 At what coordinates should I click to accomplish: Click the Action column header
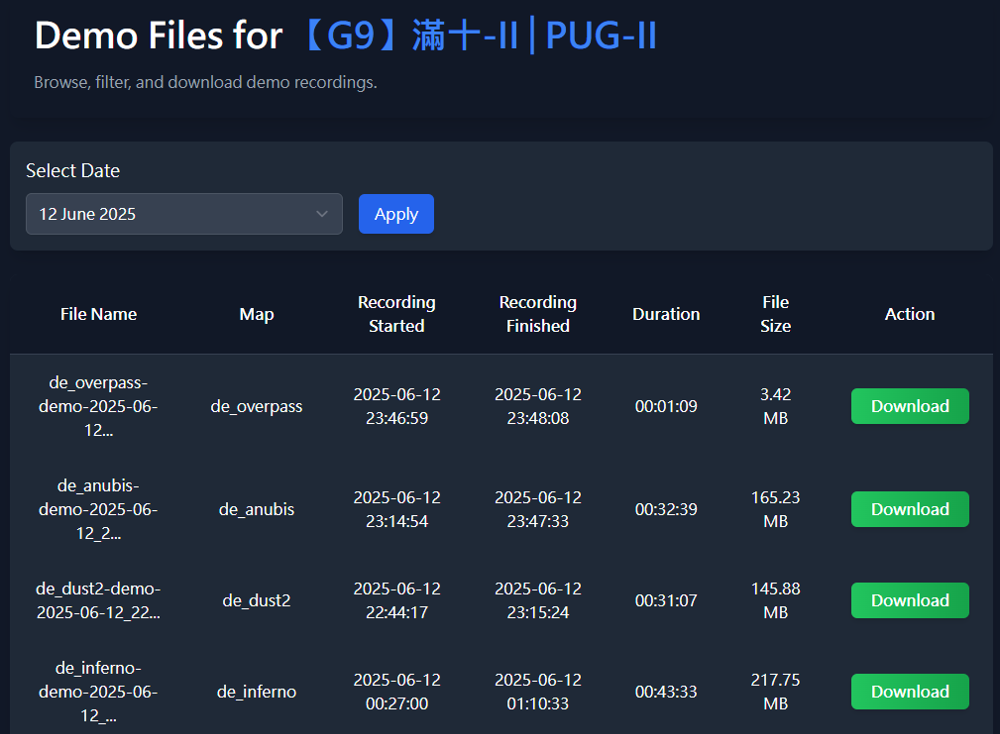click(909, 314)
